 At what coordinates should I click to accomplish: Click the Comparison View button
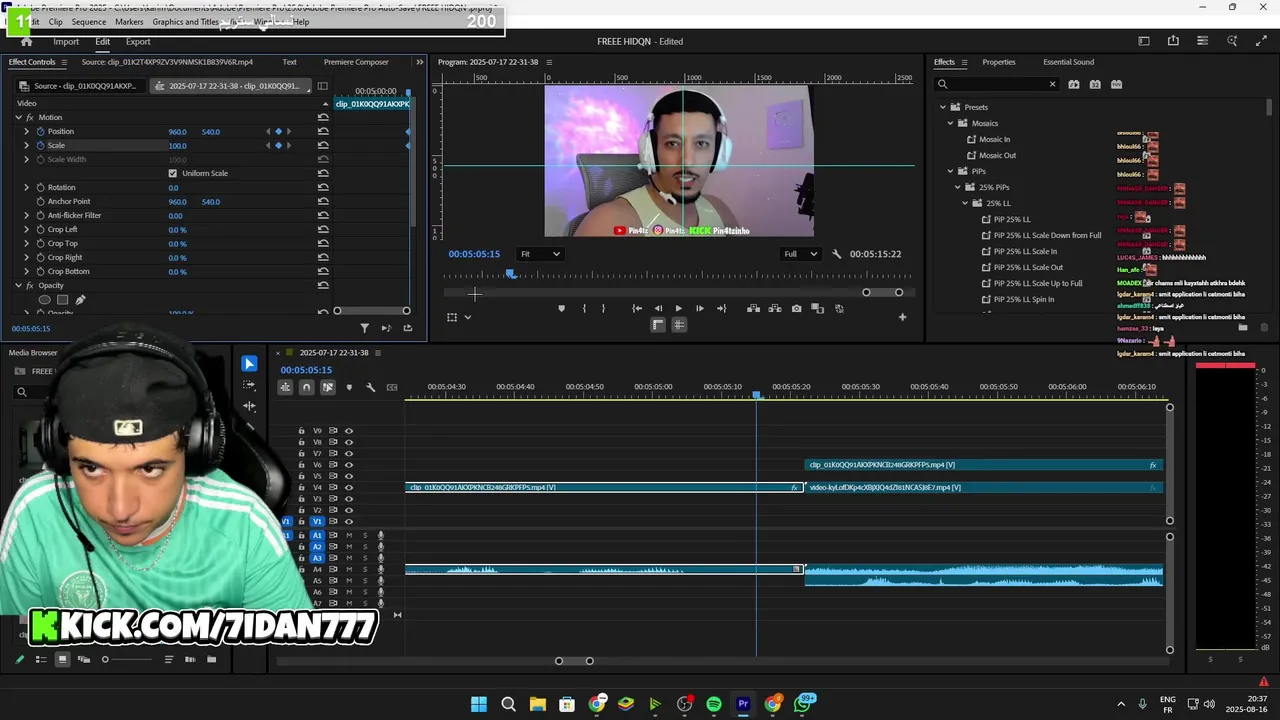point(817,309)
